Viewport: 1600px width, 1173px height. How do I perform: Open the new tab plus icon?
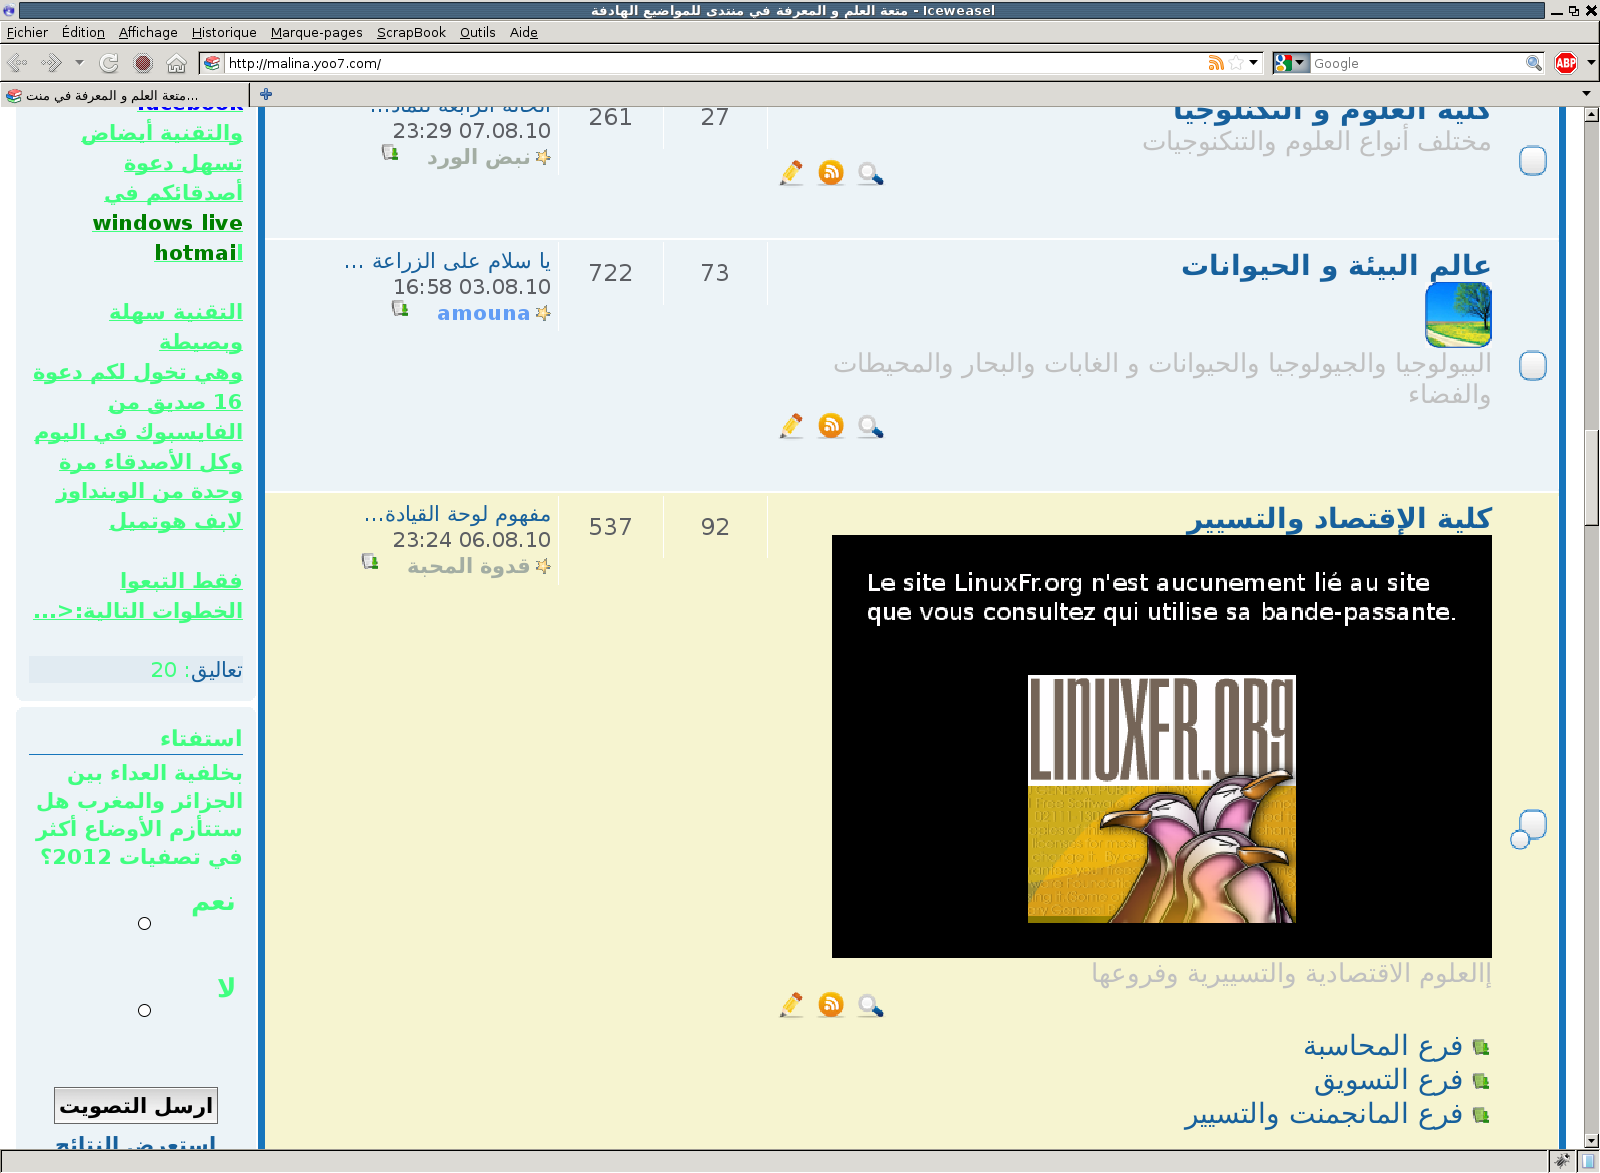266,95
